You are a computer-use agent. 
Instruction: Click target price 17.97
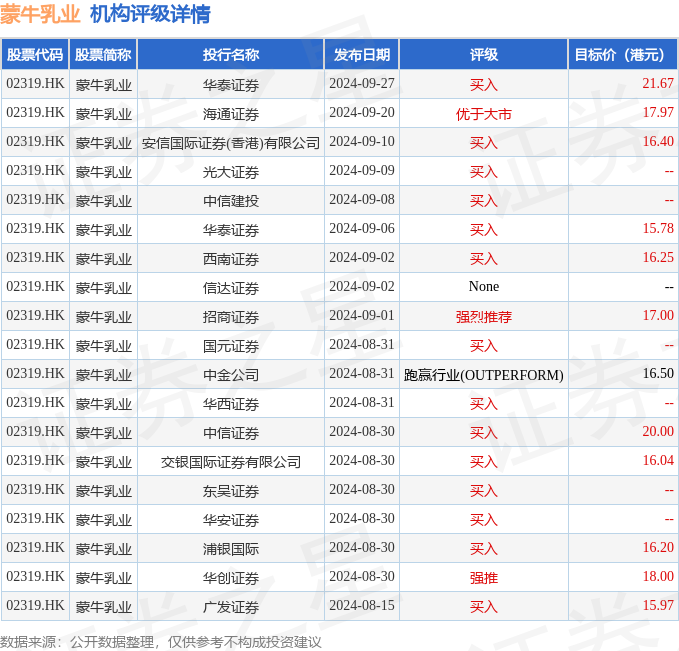(658, 112)
